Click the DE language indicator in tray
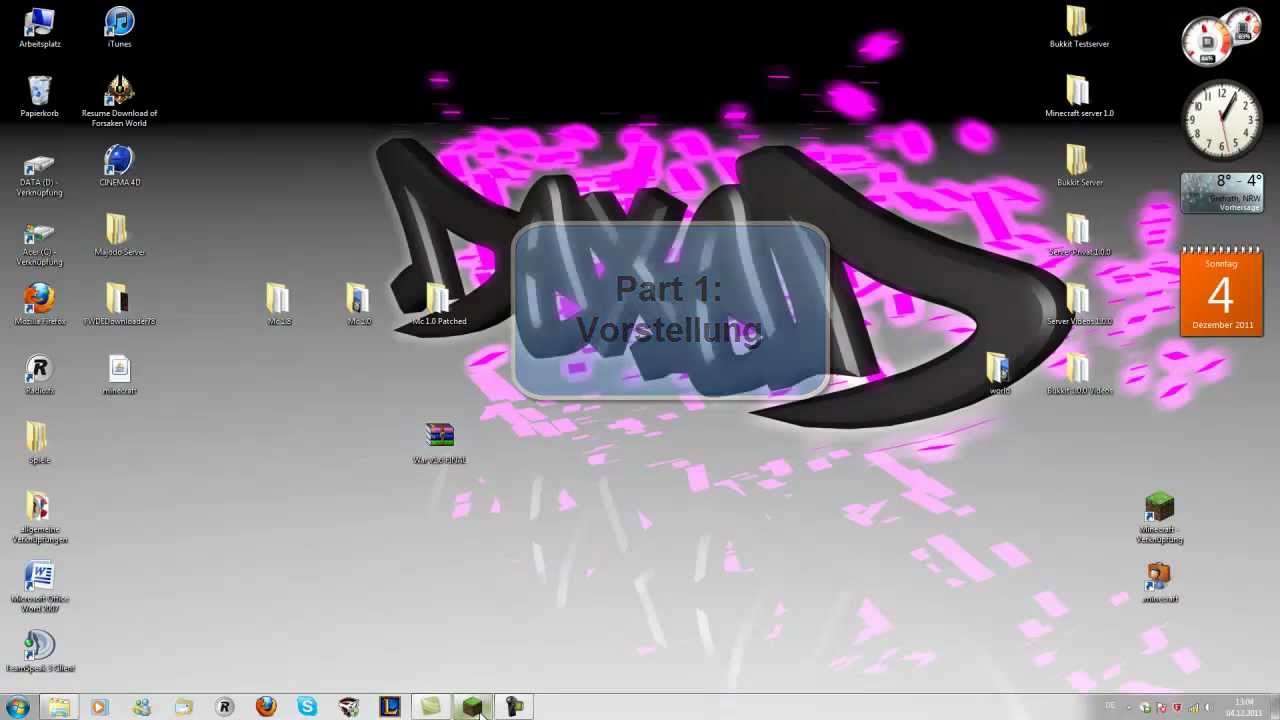 tap(1111, 707)
